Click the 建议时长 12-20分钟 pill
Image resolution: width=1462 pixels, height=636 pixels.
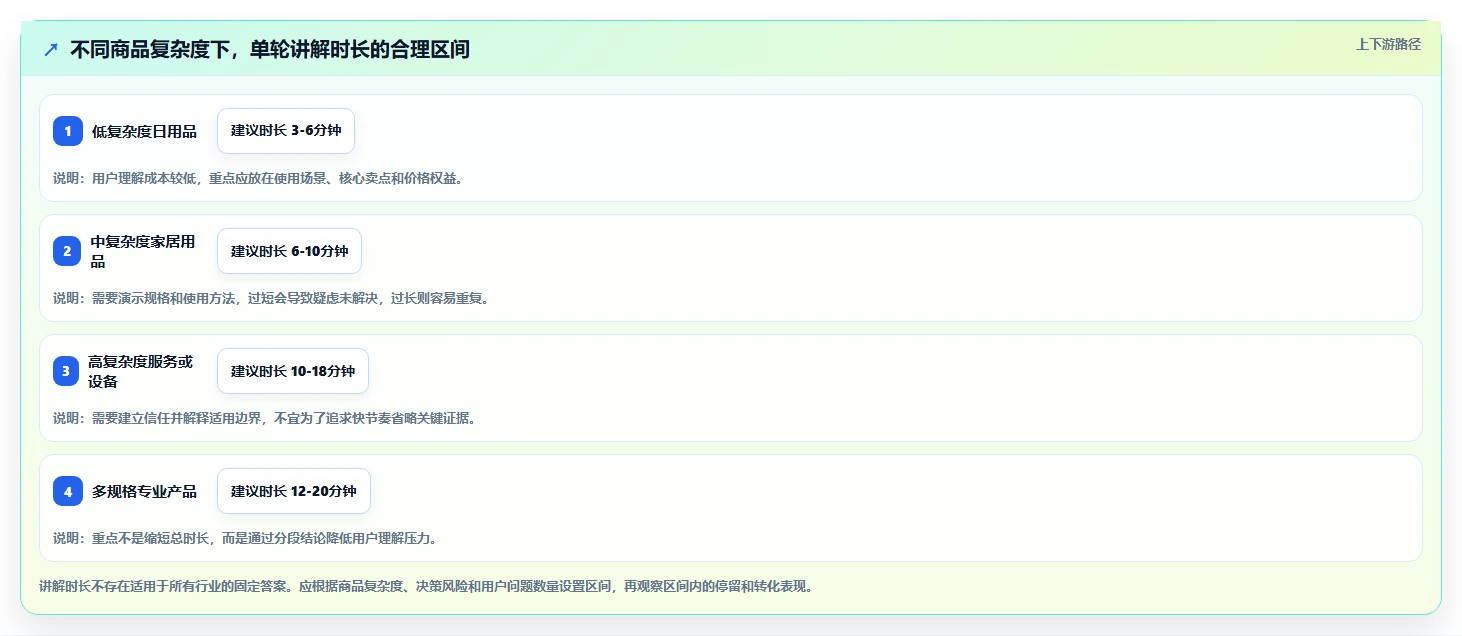[294, 491]
